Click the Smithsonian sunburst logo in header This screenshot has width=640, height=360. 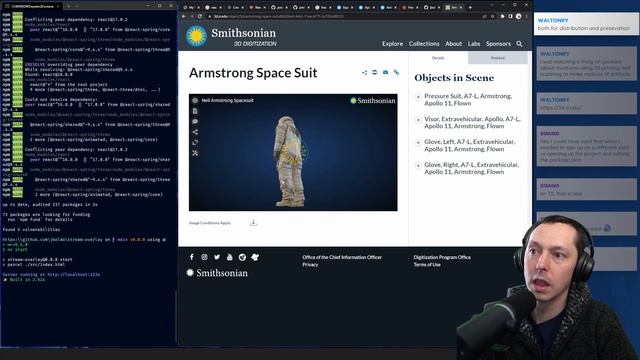[196, 36]
